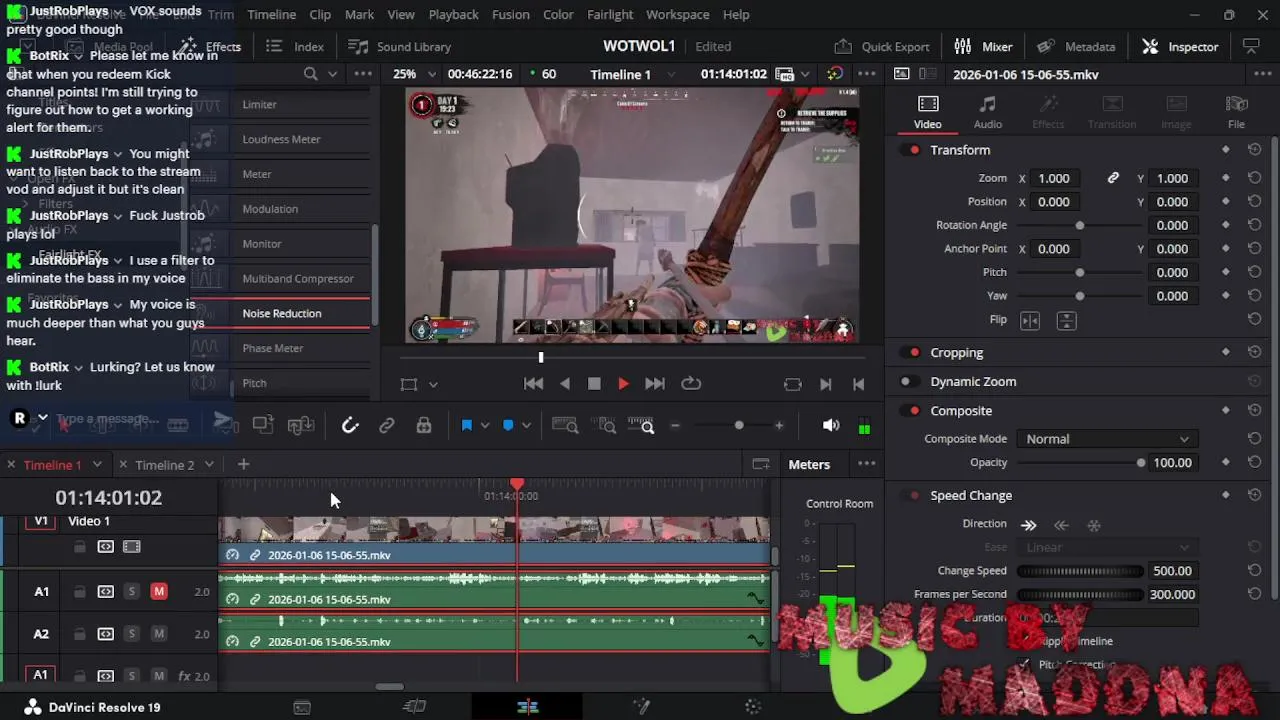The width and height of the screenshot is (1280, 720).
Task: Expand the Timeline 1 tab dropdown arrow
Action: 97,464
